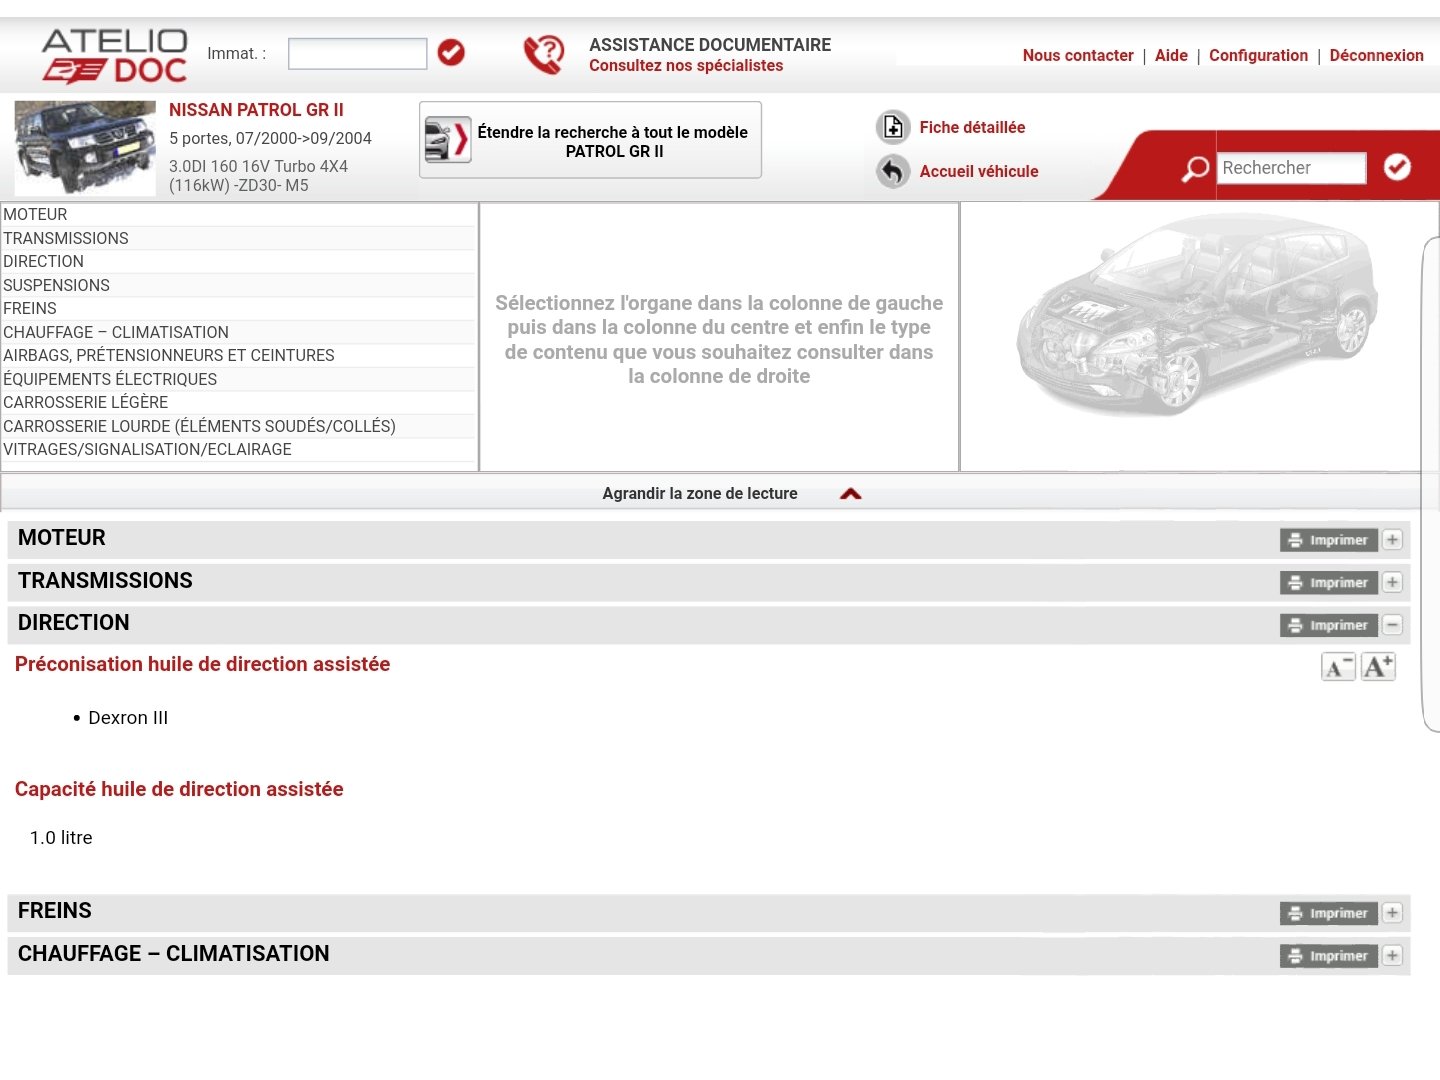This screenshot has height=1080, width=1440.
Task: Click Agrandir la zone de lecture
Action: pos(700,494)
